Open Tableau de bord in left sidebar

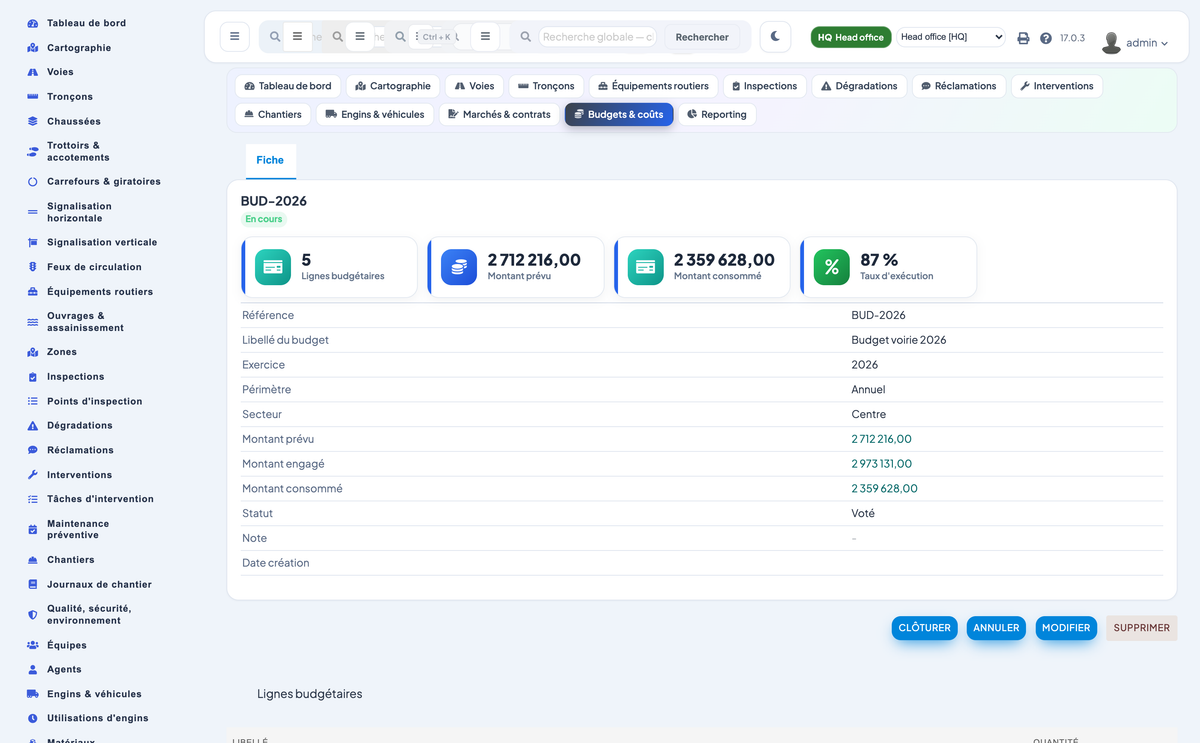[86, 23]
